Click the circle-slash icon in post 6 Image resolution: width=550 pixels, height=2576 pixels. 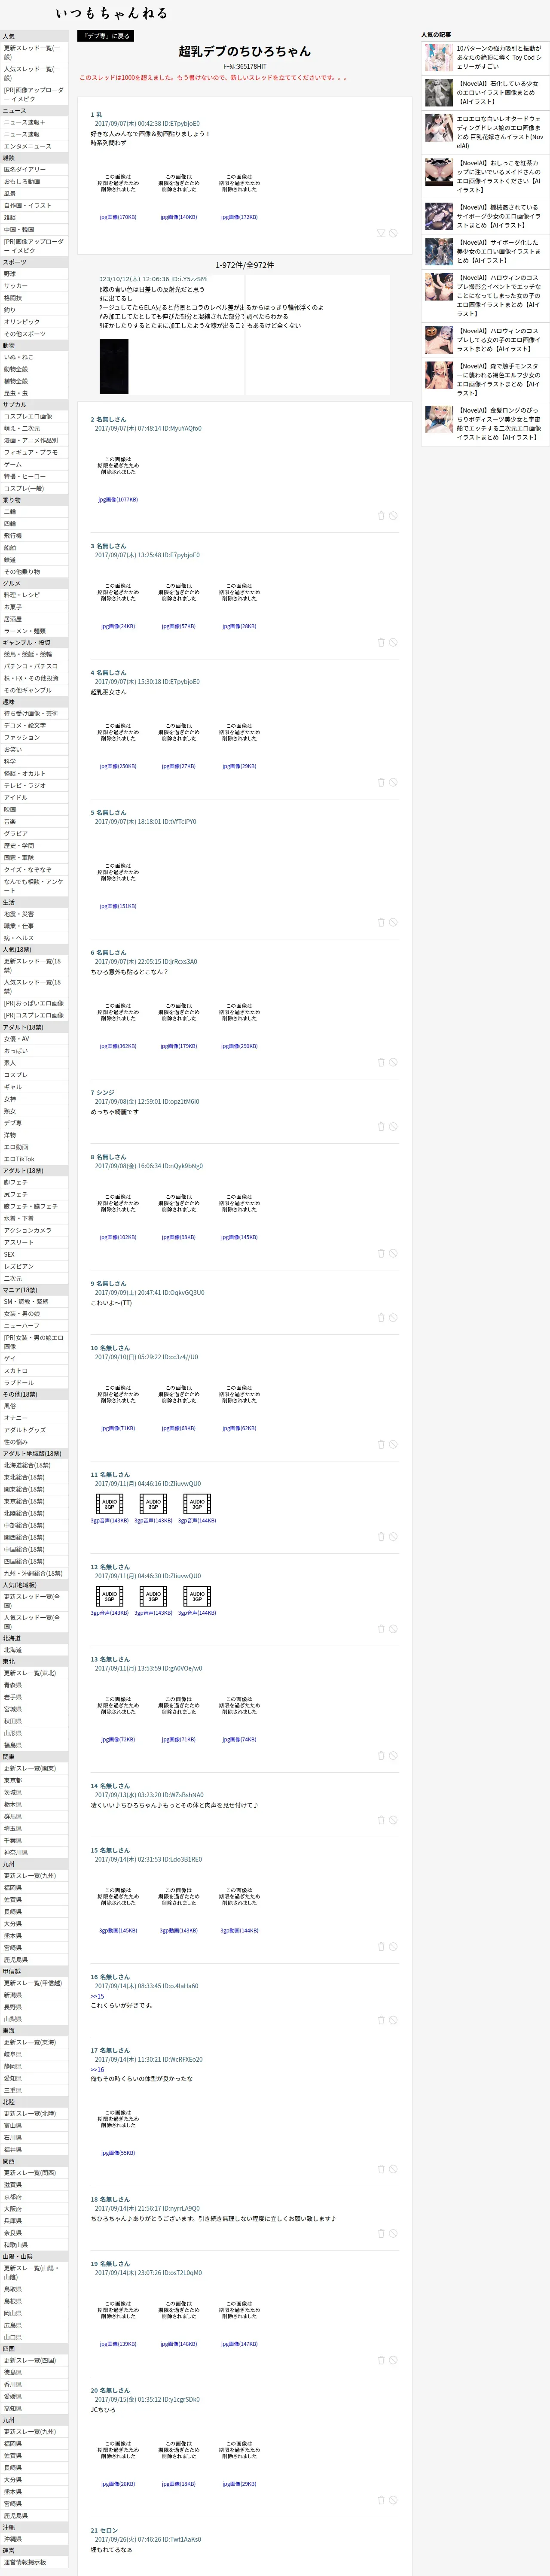[x=393, y=1063]
